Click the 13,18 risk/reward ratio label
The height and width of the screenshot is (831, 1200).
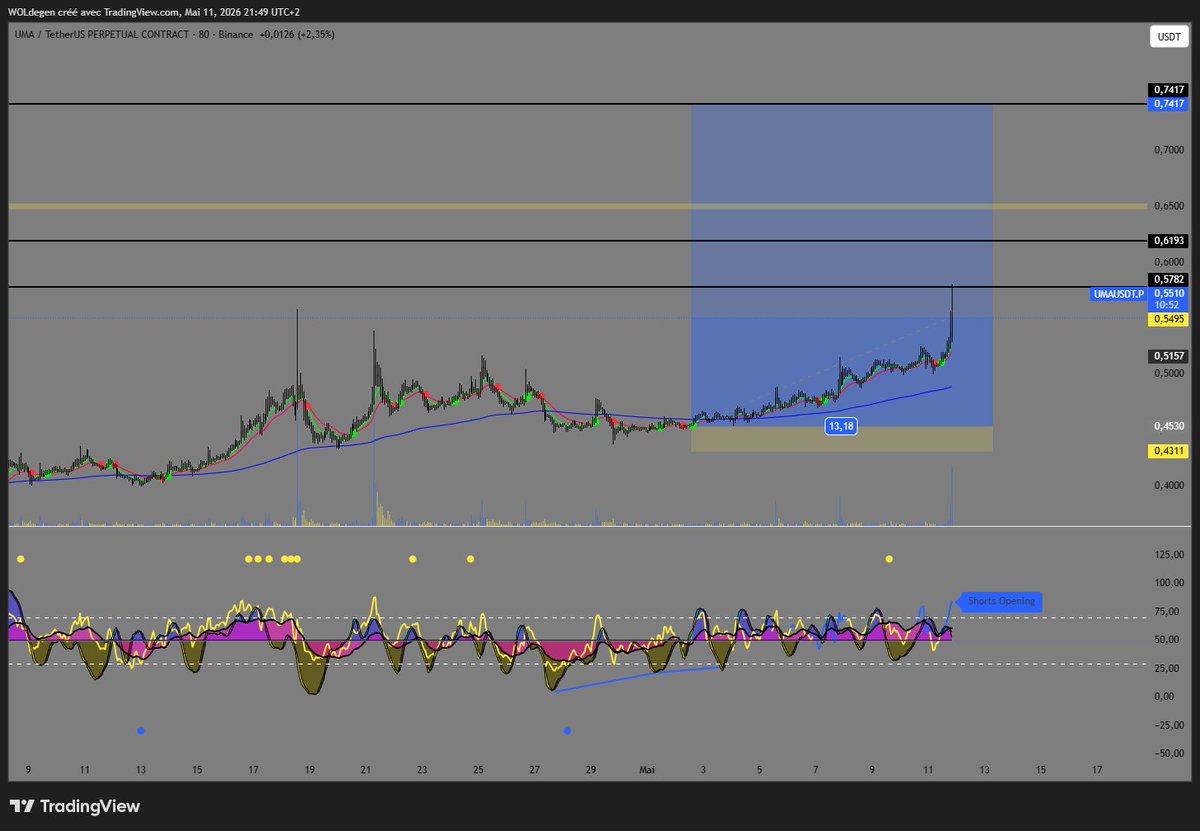[x=840, y=426]
